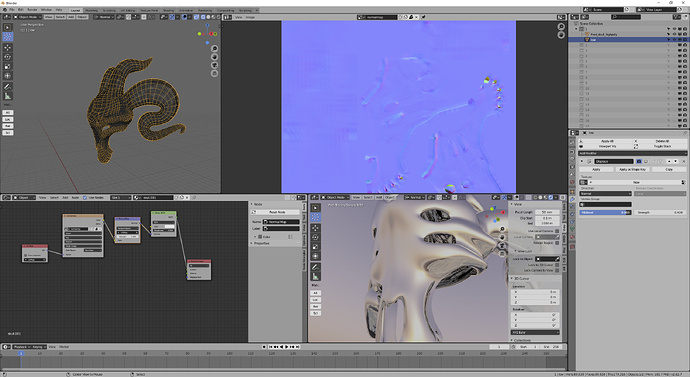690x377 pixels.
Task: Click the Apply All button
Action: [607, 141]
